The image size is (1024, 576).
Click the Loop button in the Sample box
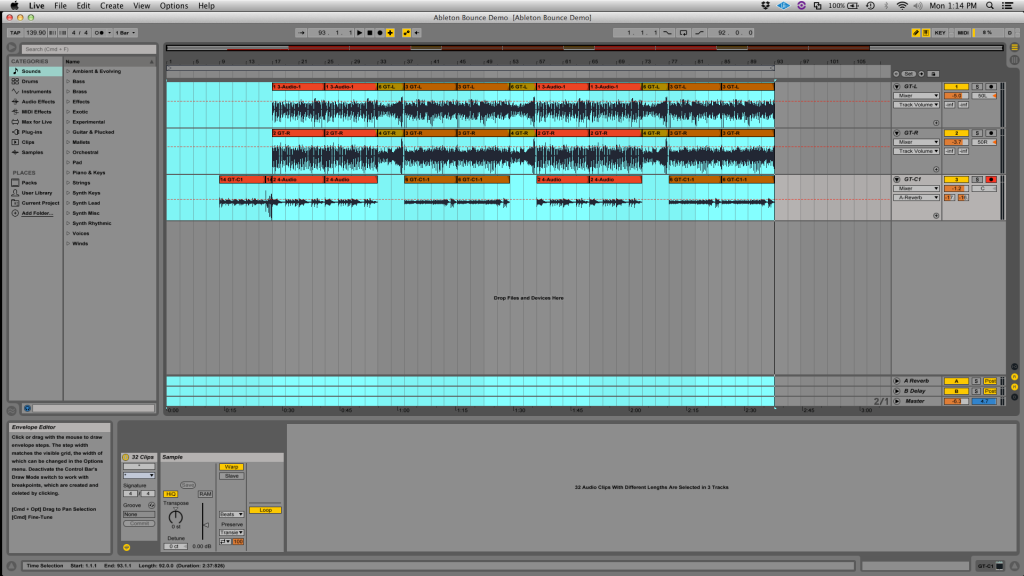(265, 510)
